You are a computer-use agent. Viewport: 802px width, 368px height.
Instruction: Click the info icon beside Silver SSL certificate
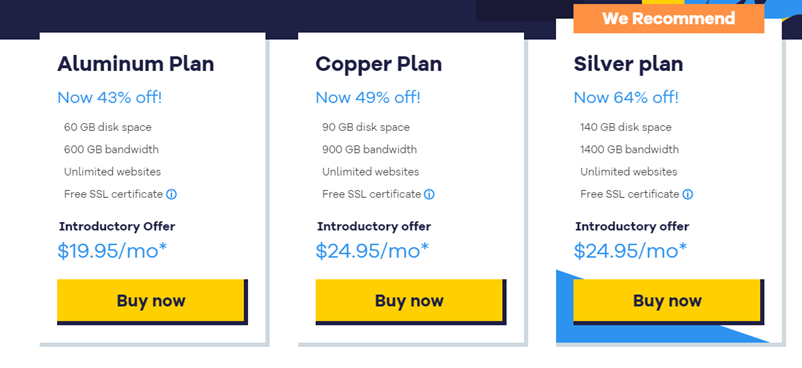(x=688, y=194)
